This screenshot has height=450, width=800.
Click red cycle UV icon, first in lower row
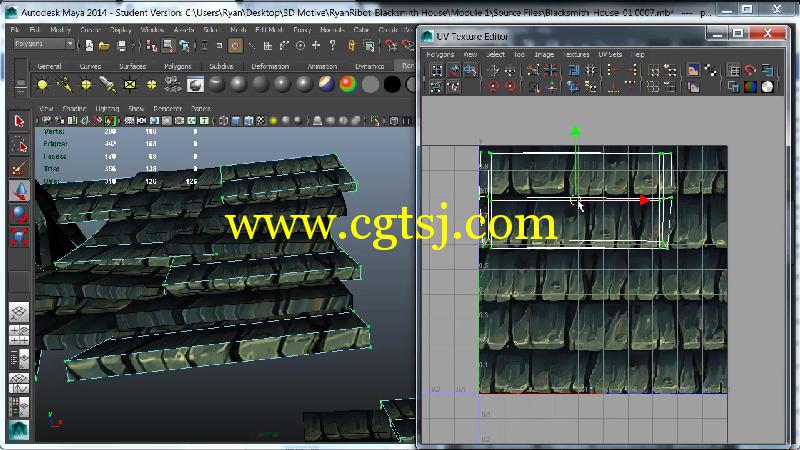point(493,87)
